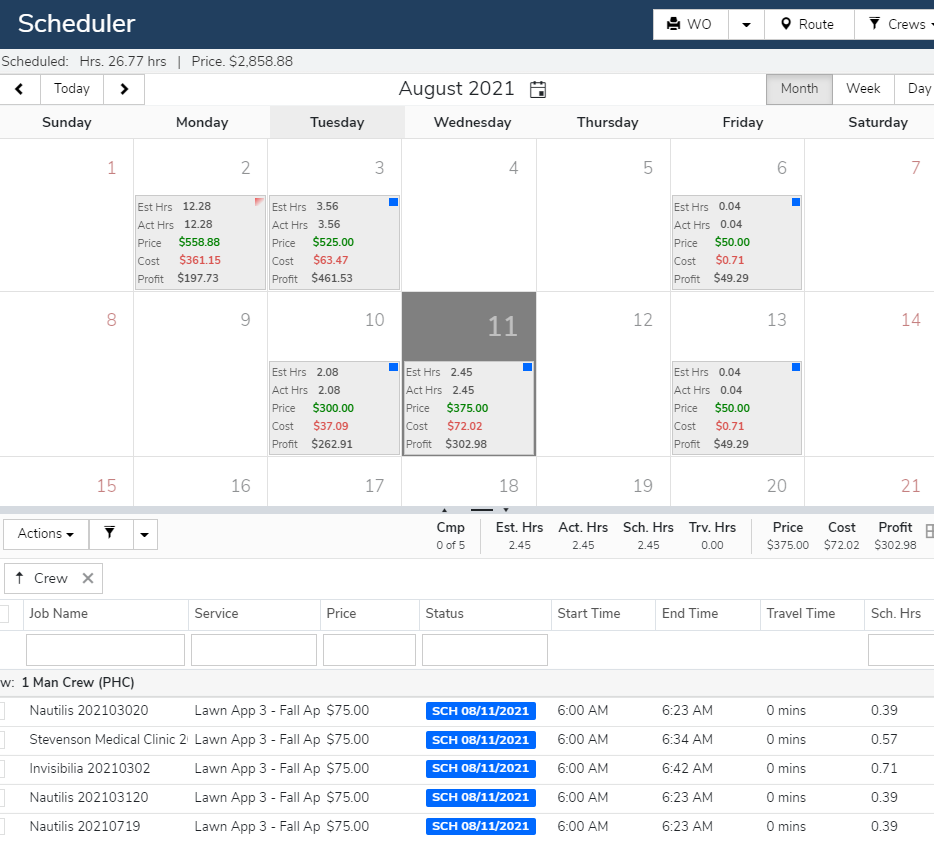Open the Crews filter dropdown

(896, 24)
